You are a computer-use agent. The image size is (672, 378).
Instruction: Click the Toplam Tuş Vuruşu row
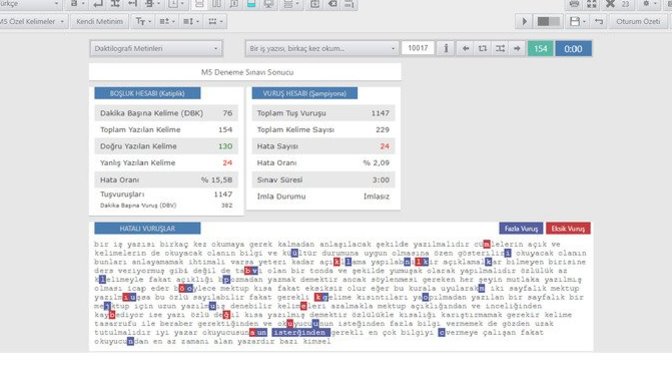click(x=323, y=113)
